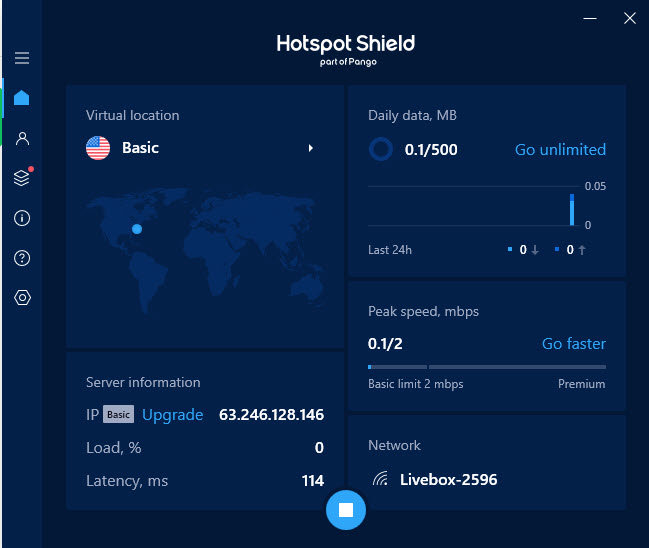The image size is (649, 548).
Task: Click the Last 24h label
Action: (x=390, y=250)
